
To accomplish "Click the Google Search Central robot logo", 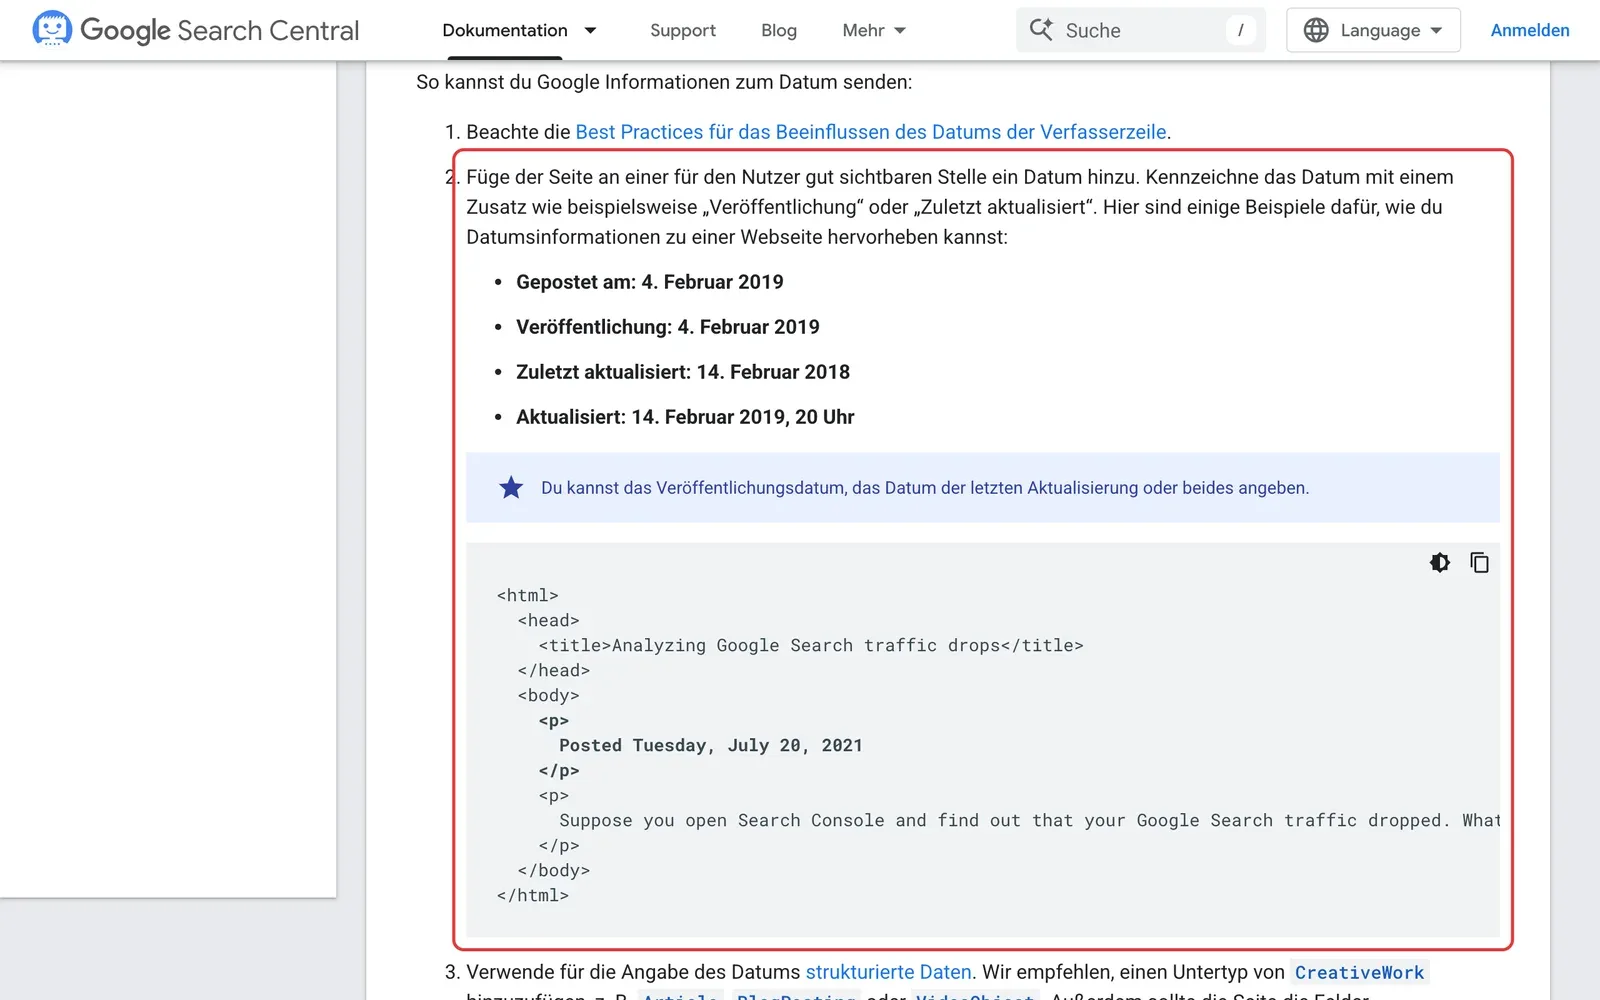I will [52, 29].
